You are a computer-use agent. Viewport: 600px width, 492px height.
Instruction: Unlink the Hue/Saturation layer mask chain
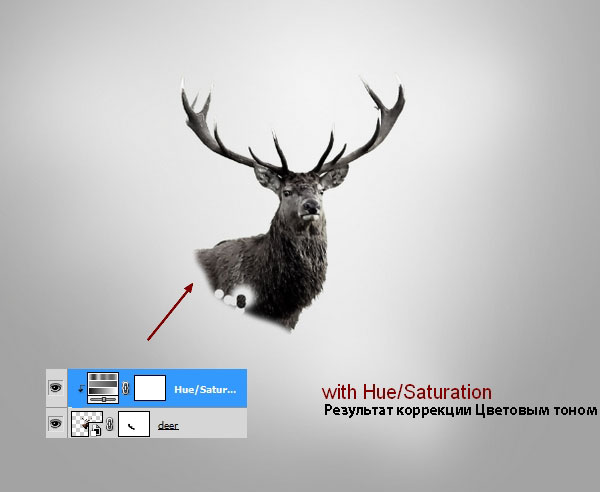coord(126,388)
